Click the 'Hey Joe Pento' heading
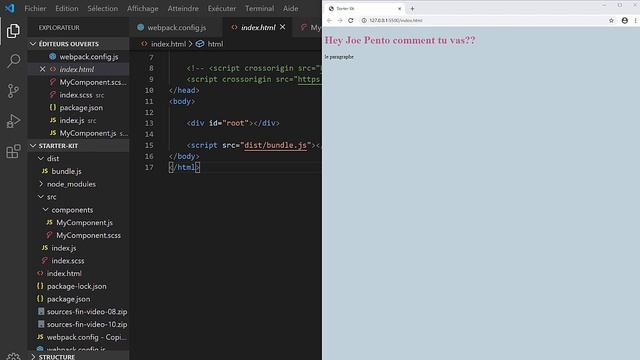Image resolution: width=640 pixels, height=360 pixels. tap(400, 40)
